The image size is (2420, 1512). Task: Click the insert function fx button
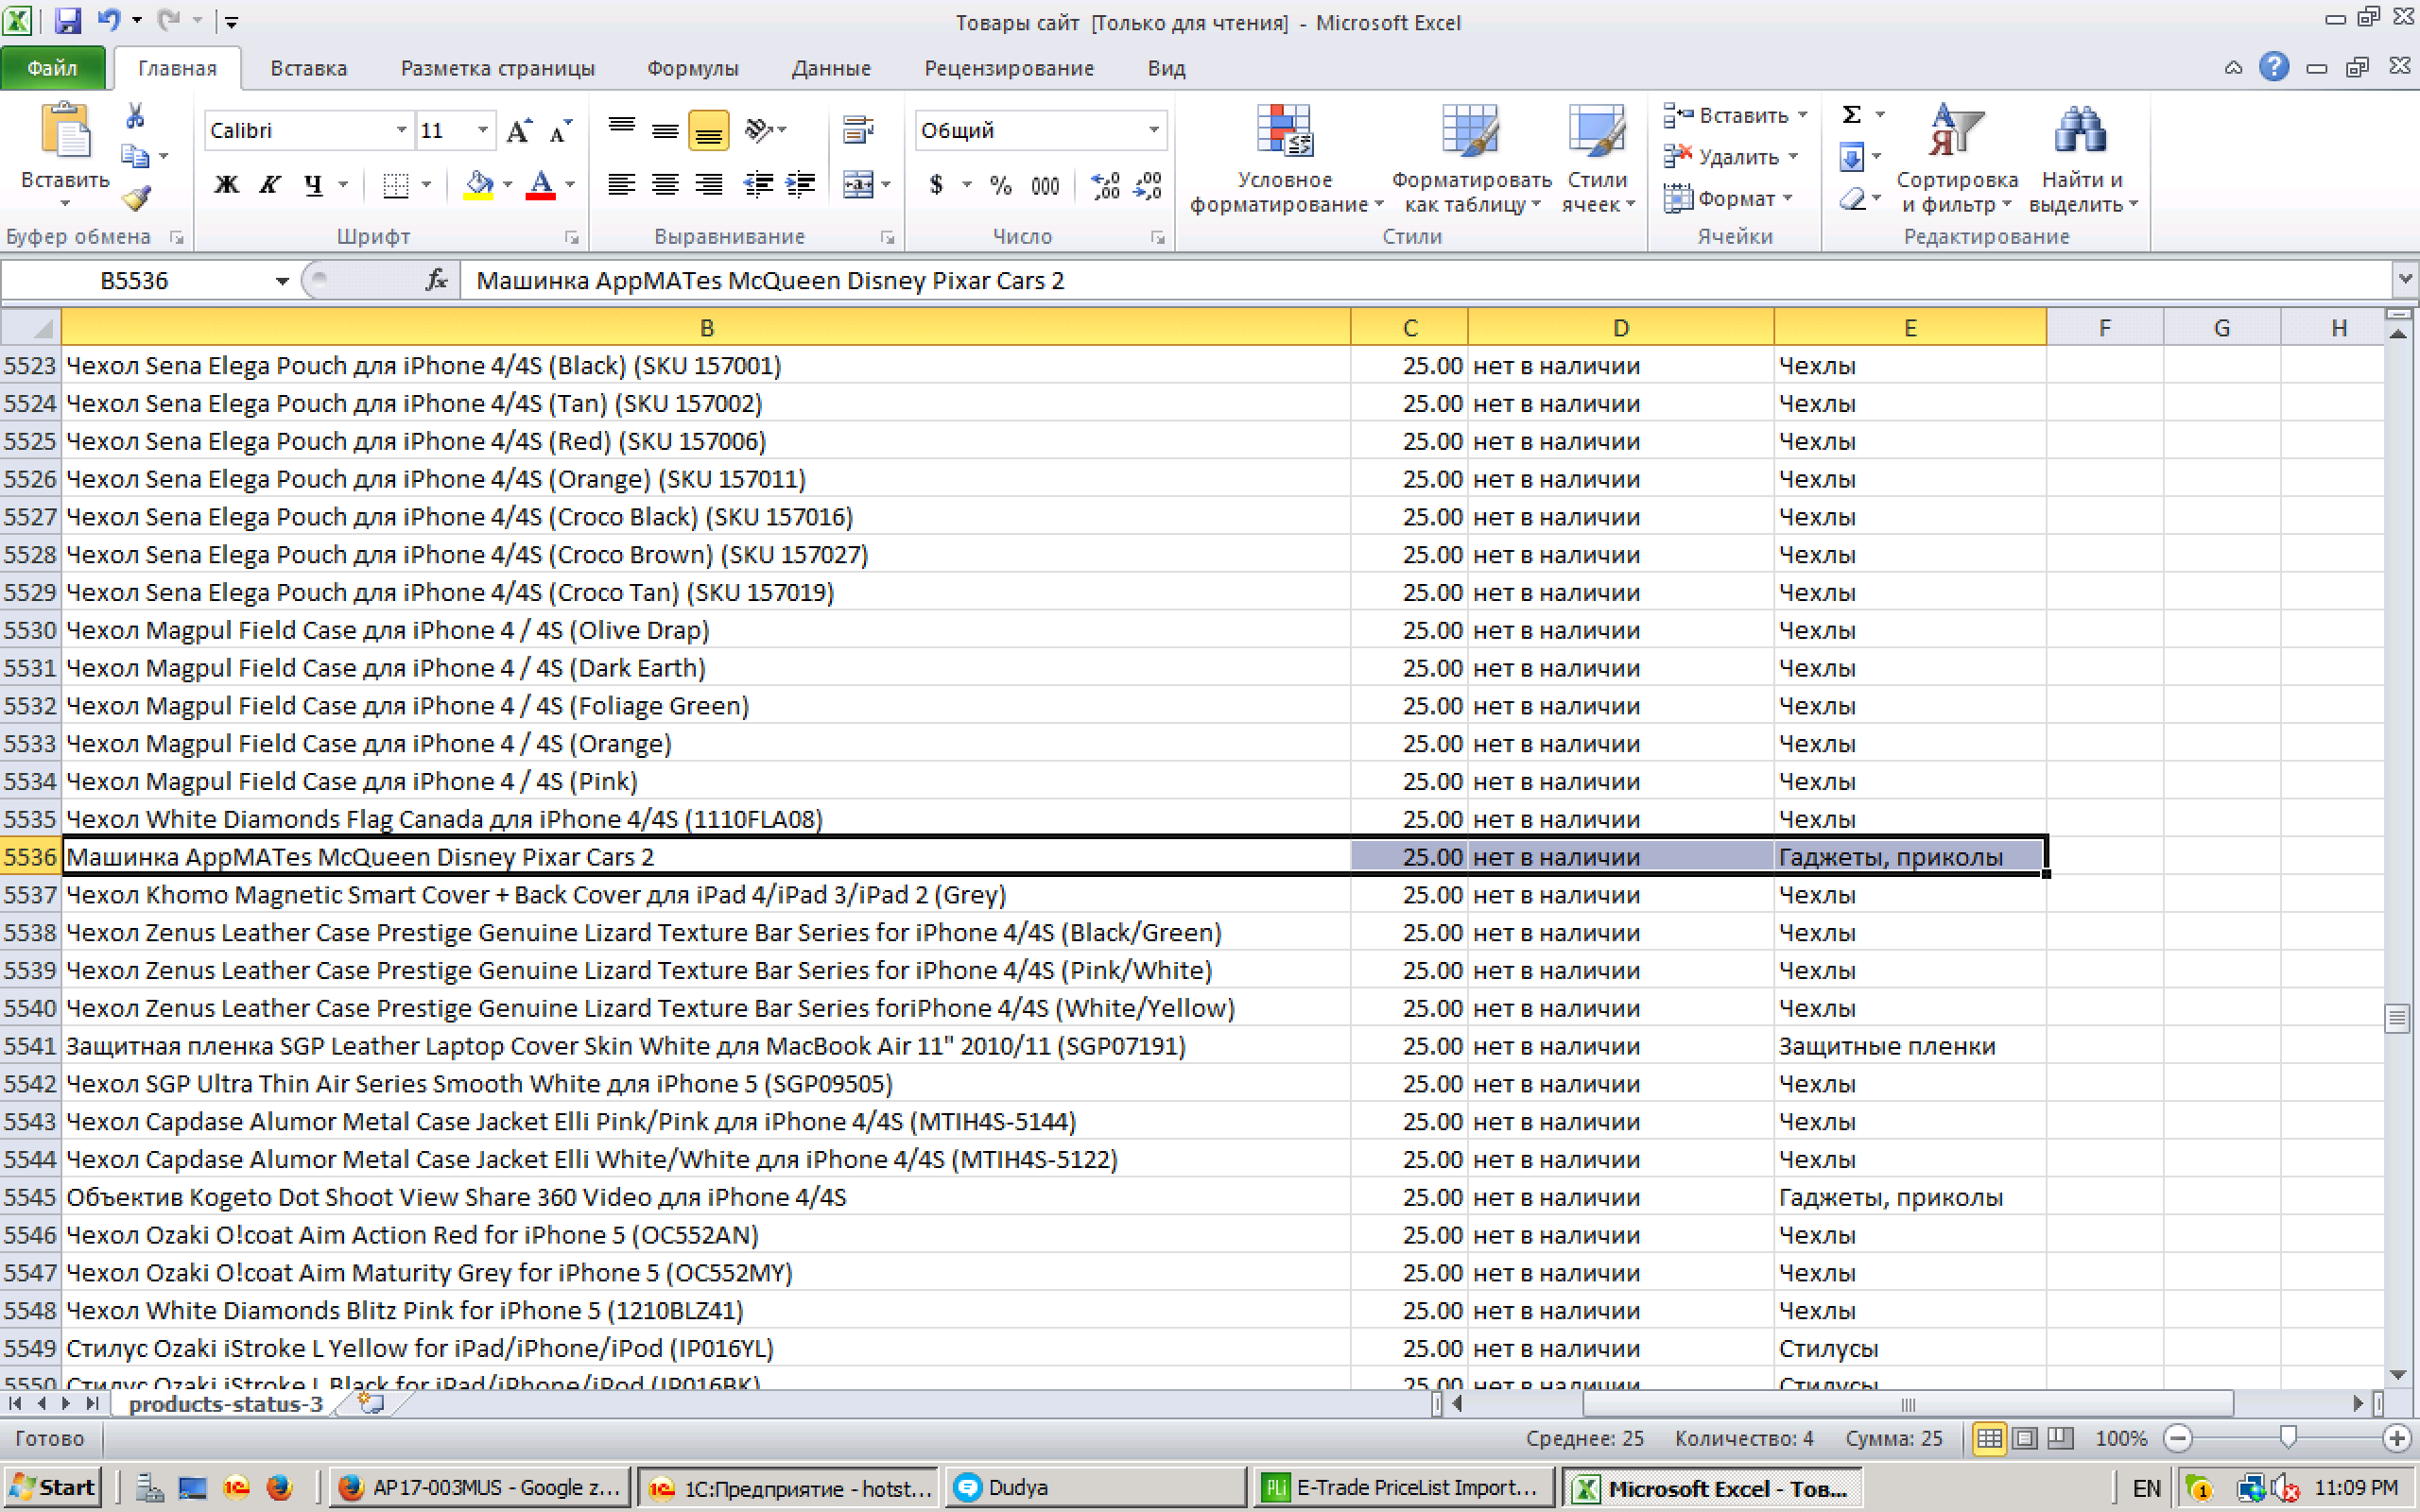437,281
